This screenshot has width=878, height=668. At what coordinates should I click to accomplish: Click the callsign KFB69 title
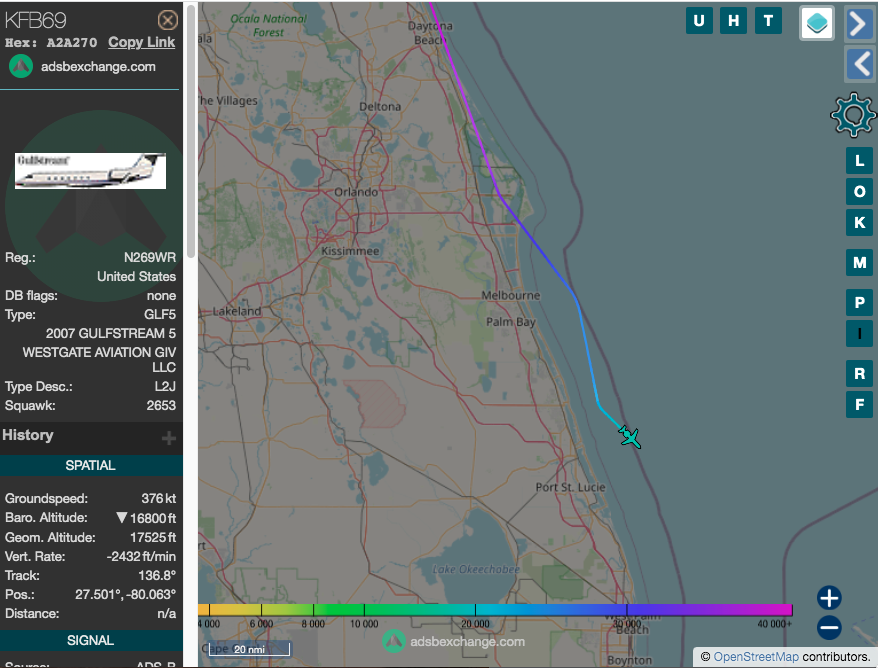(36, 21)
